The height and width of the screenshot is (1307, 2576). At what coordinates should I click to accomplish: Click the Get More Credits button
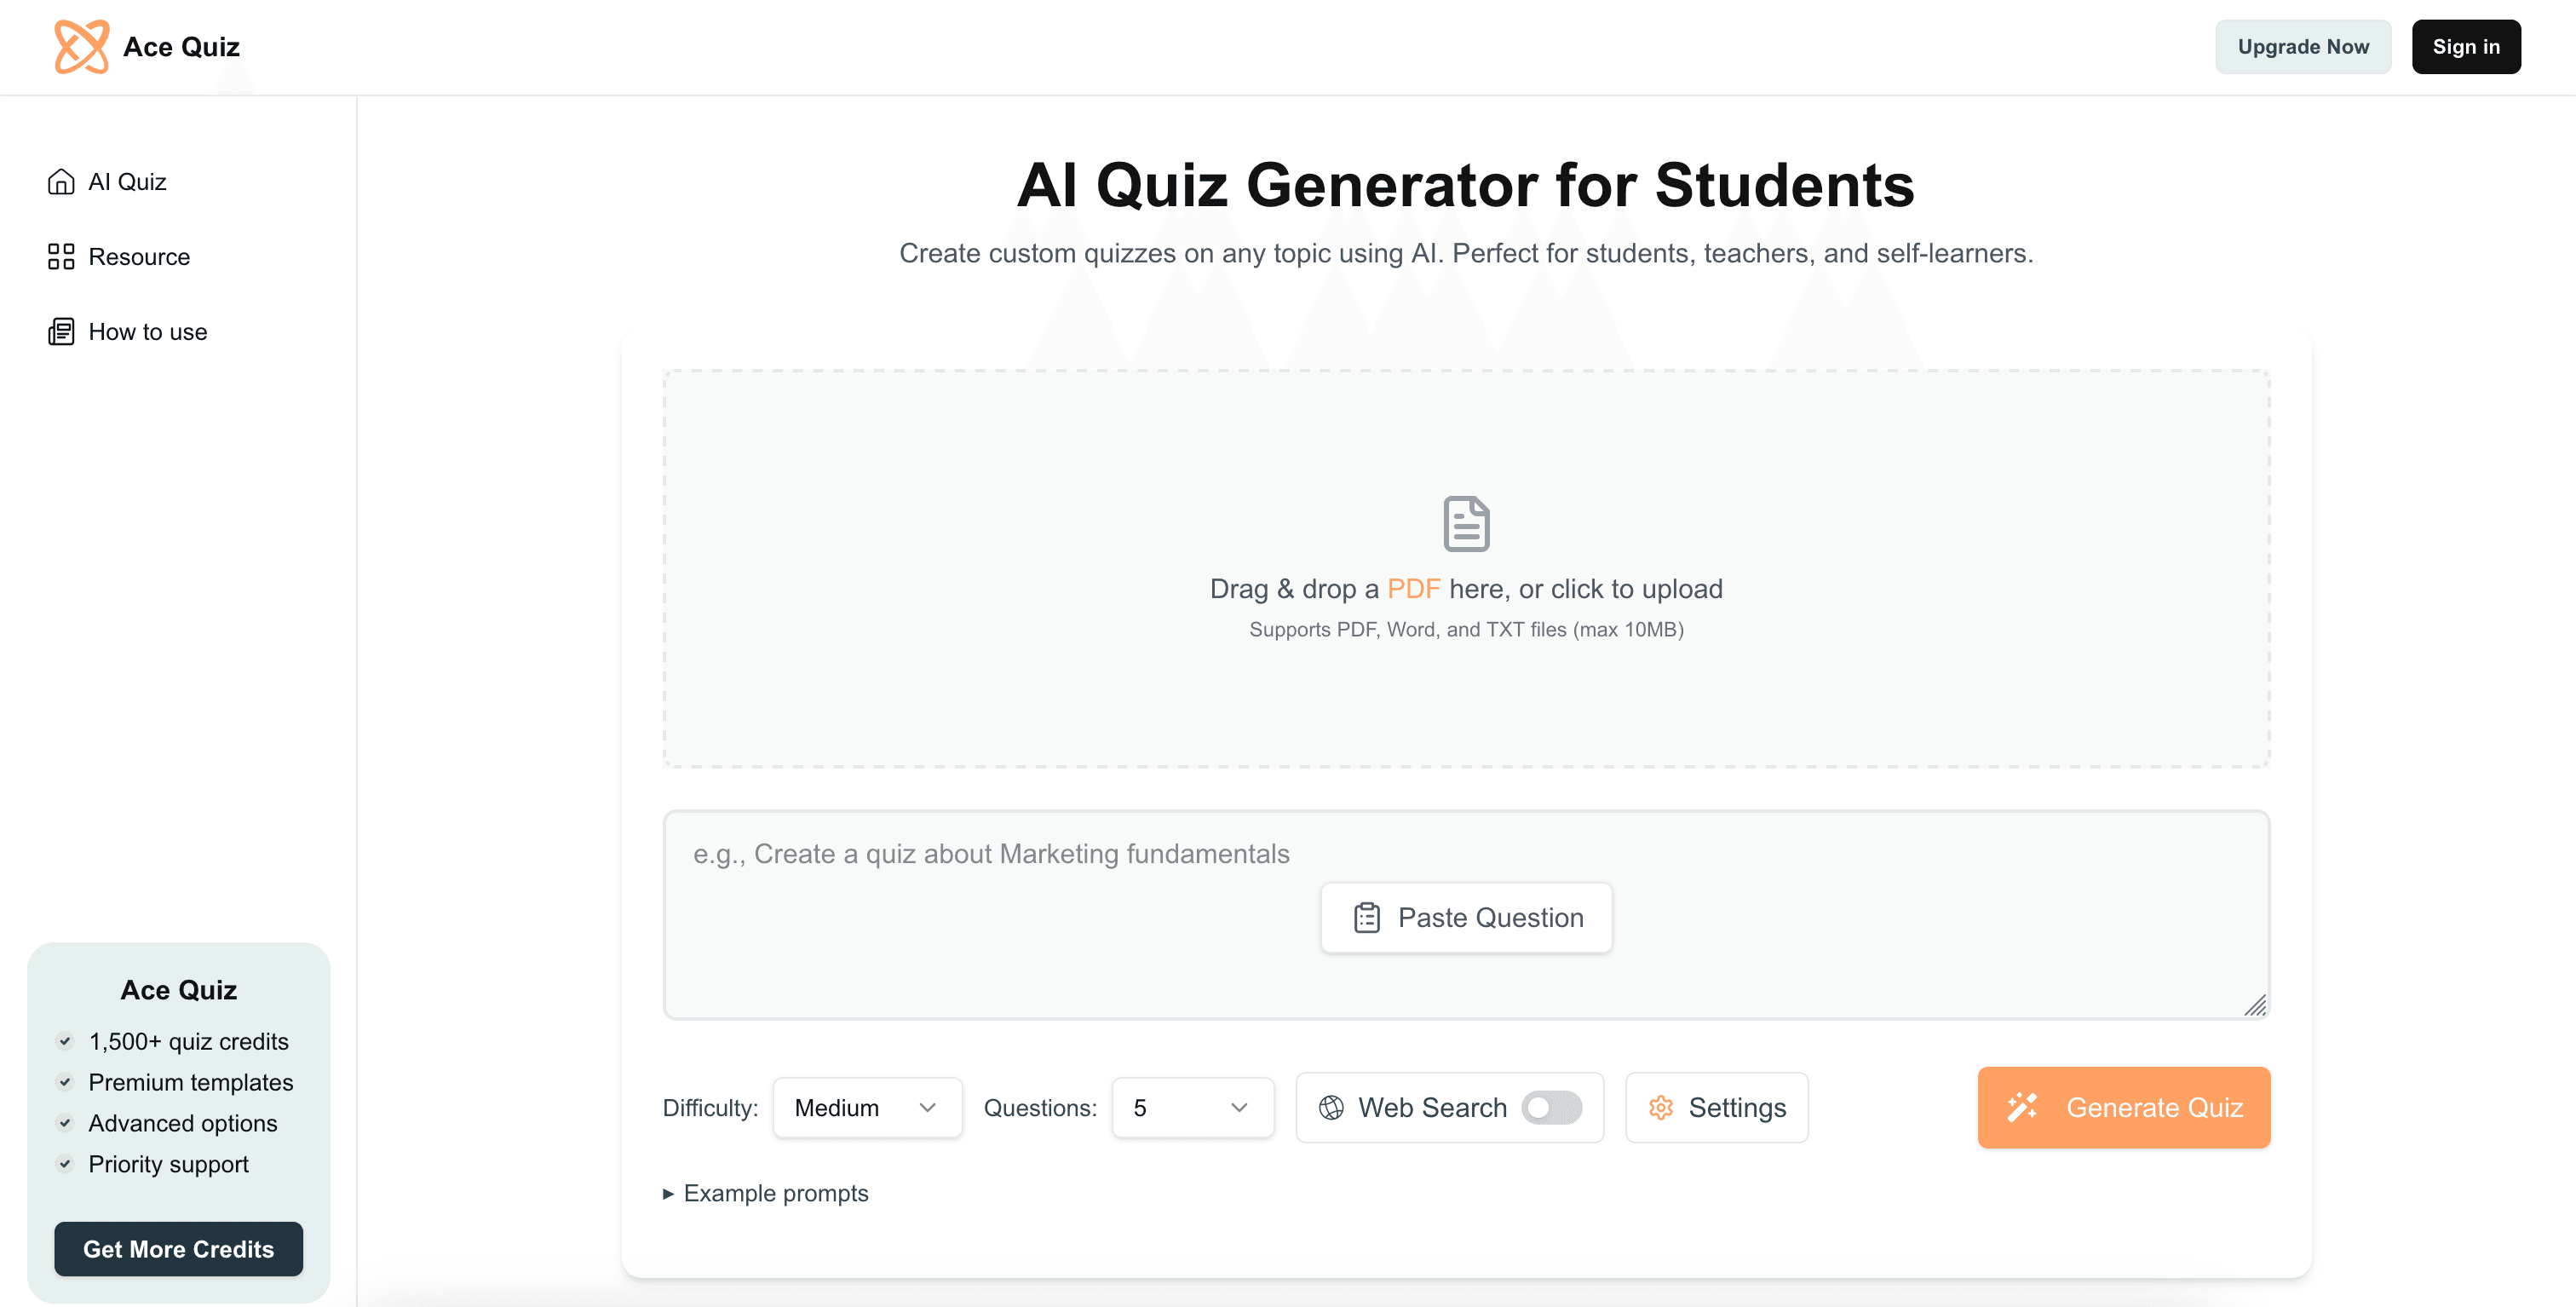pyautogui.click(x=178, y=1248)
